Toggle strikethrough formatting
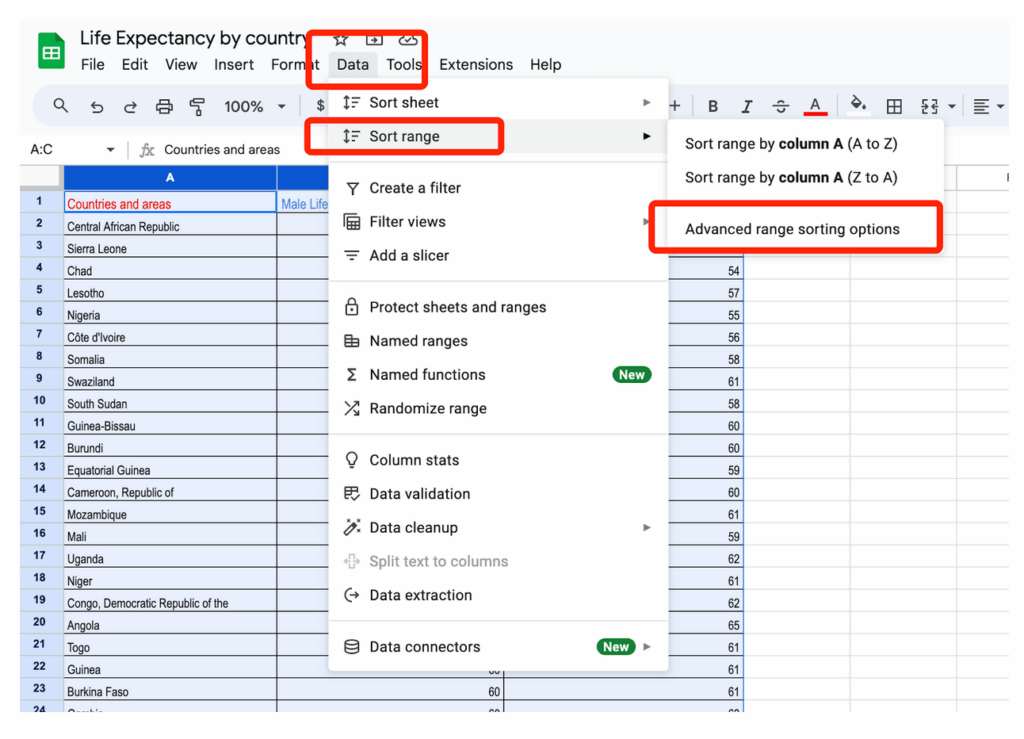Image resolution: width=1024 pixels, height=739 pixels. pos(781,106)
